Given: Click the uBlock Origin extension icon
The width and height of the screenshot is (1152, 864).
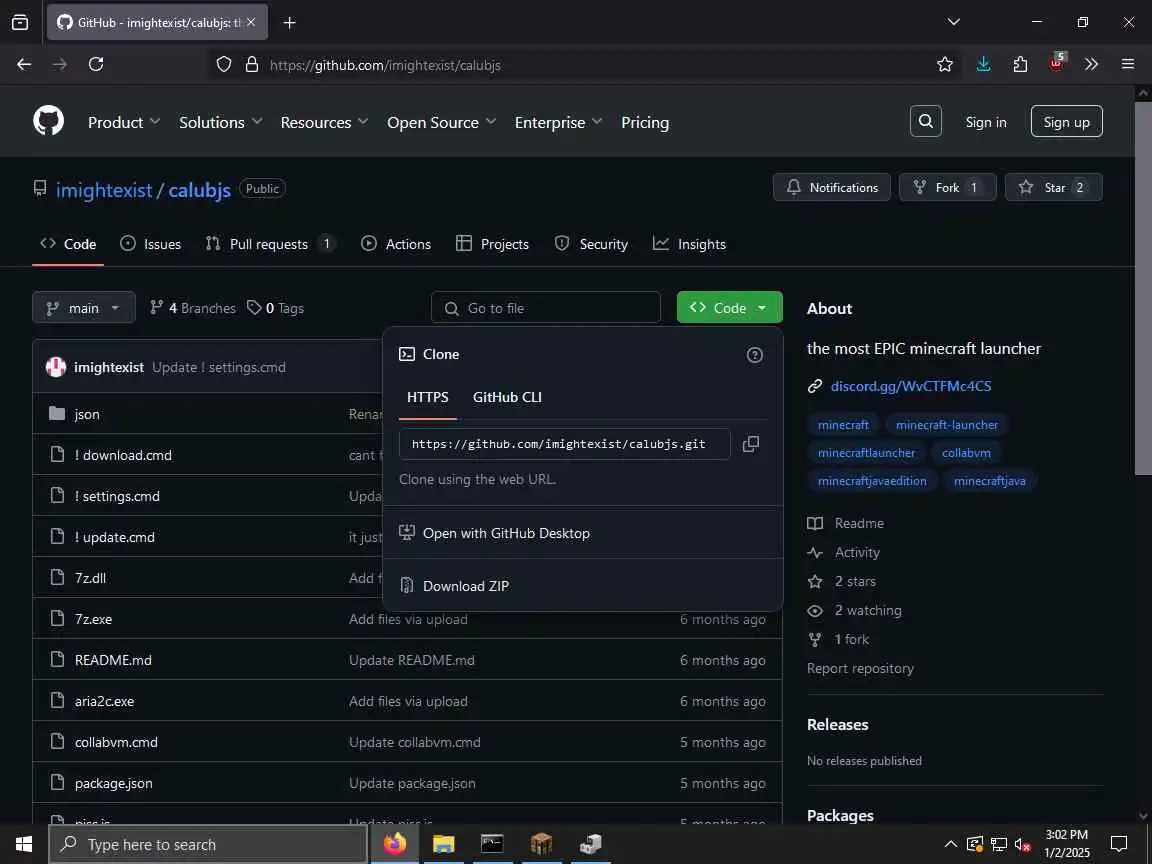Looking at the screenshot, I should click(1056, 63).
